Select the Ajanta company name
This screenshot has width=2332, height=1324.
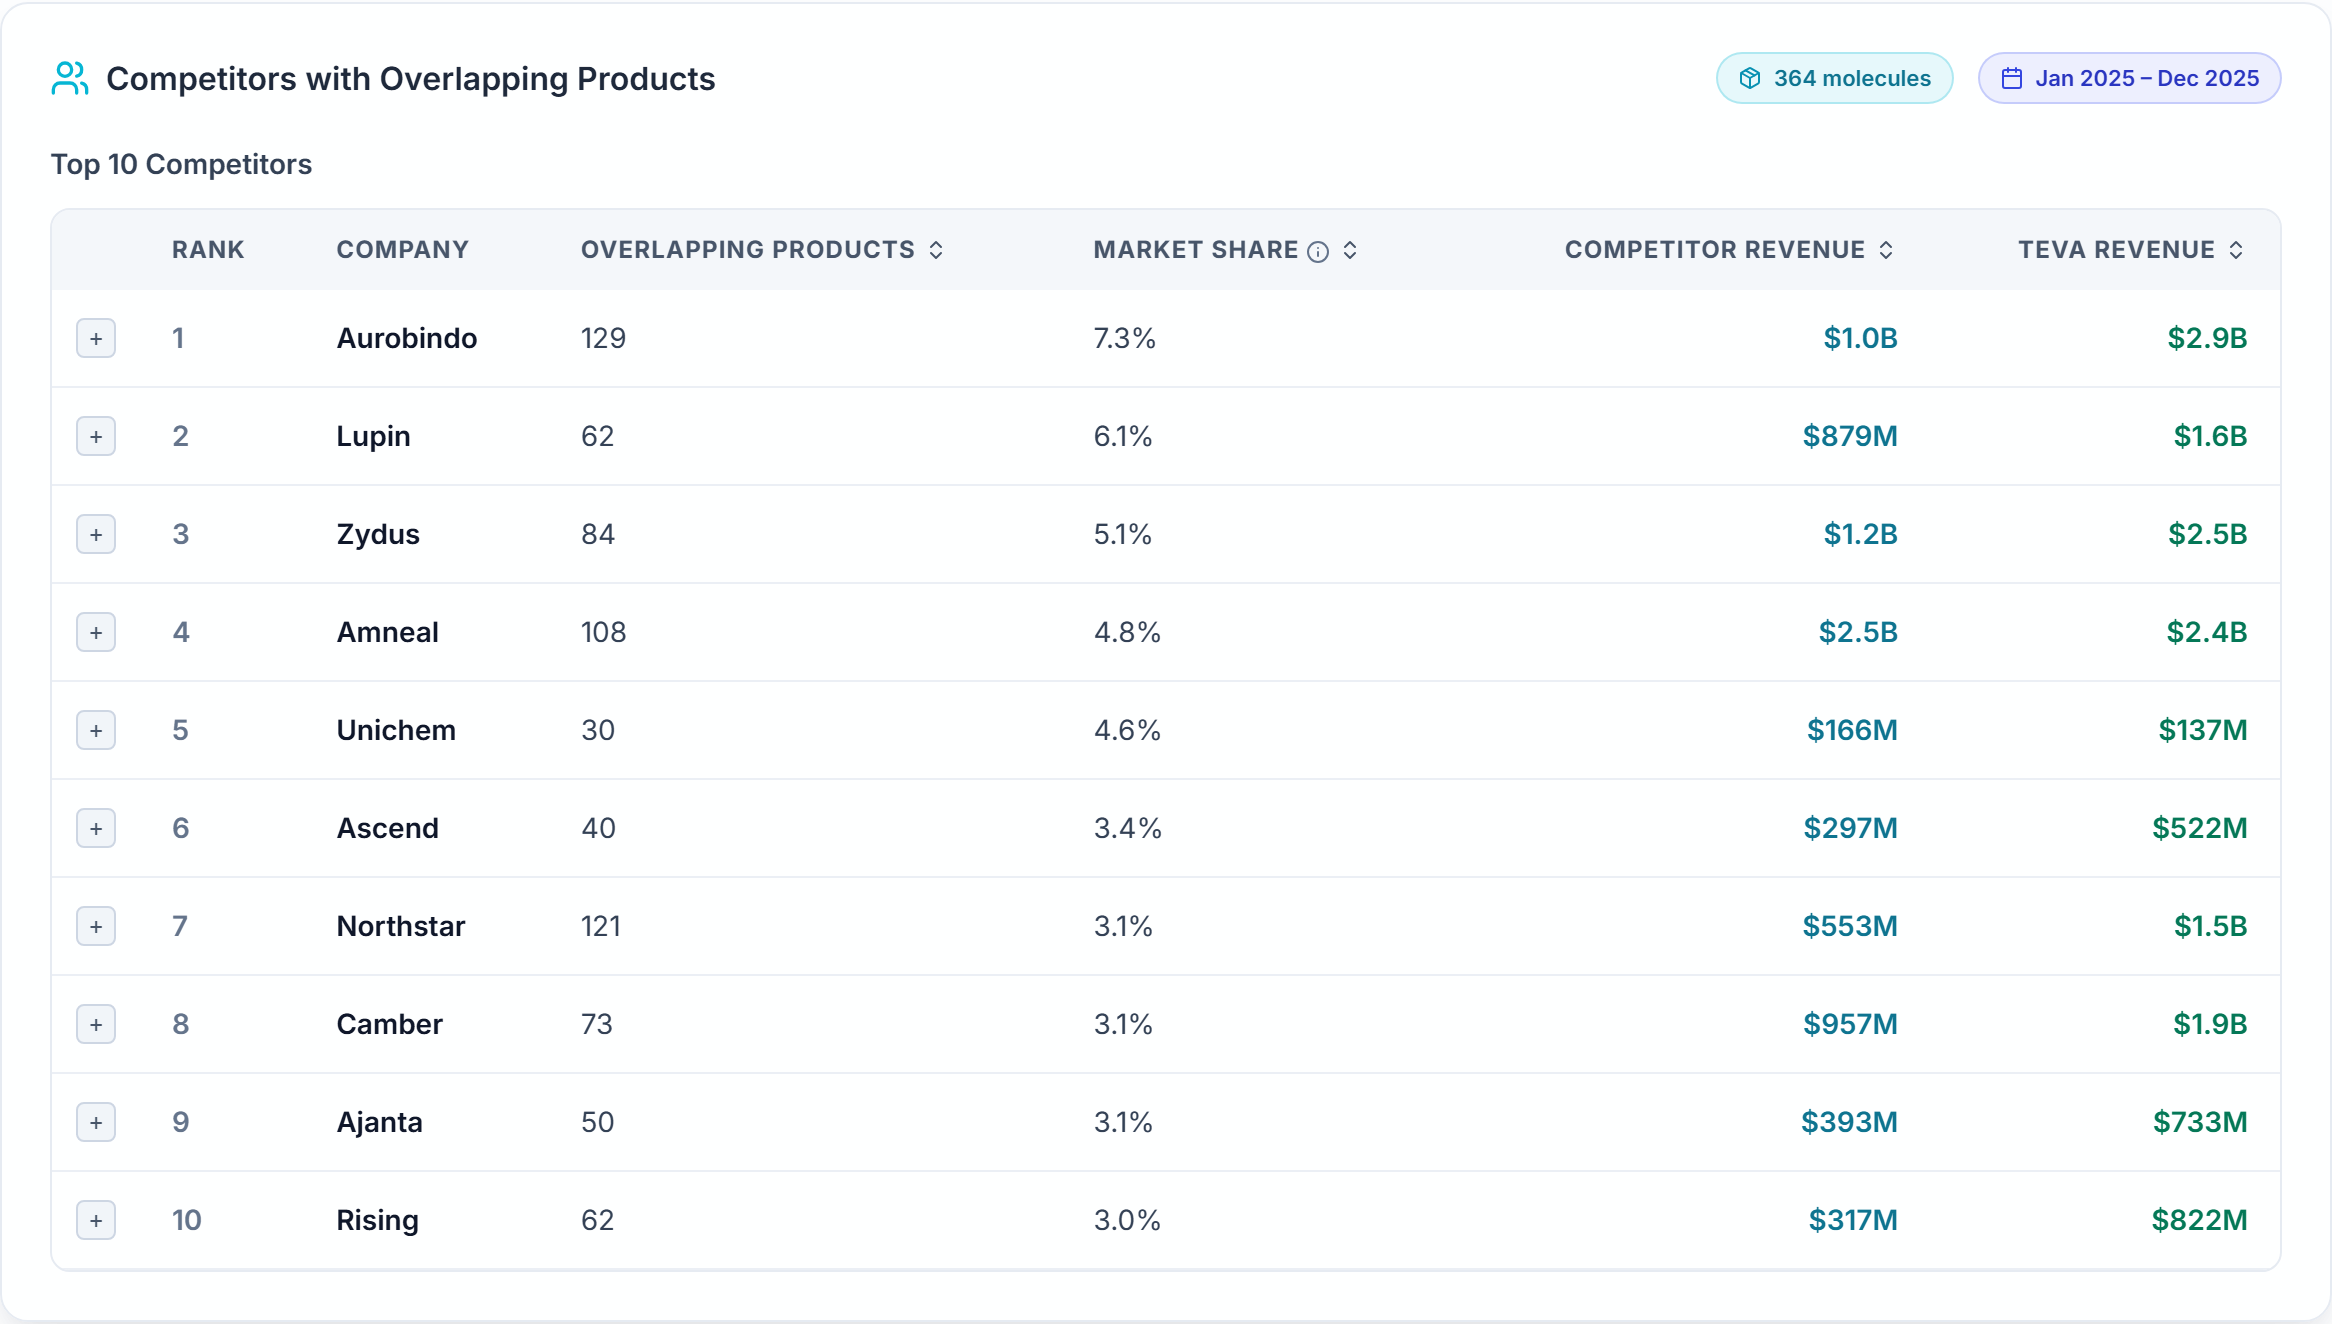(x=380, y=1123)
